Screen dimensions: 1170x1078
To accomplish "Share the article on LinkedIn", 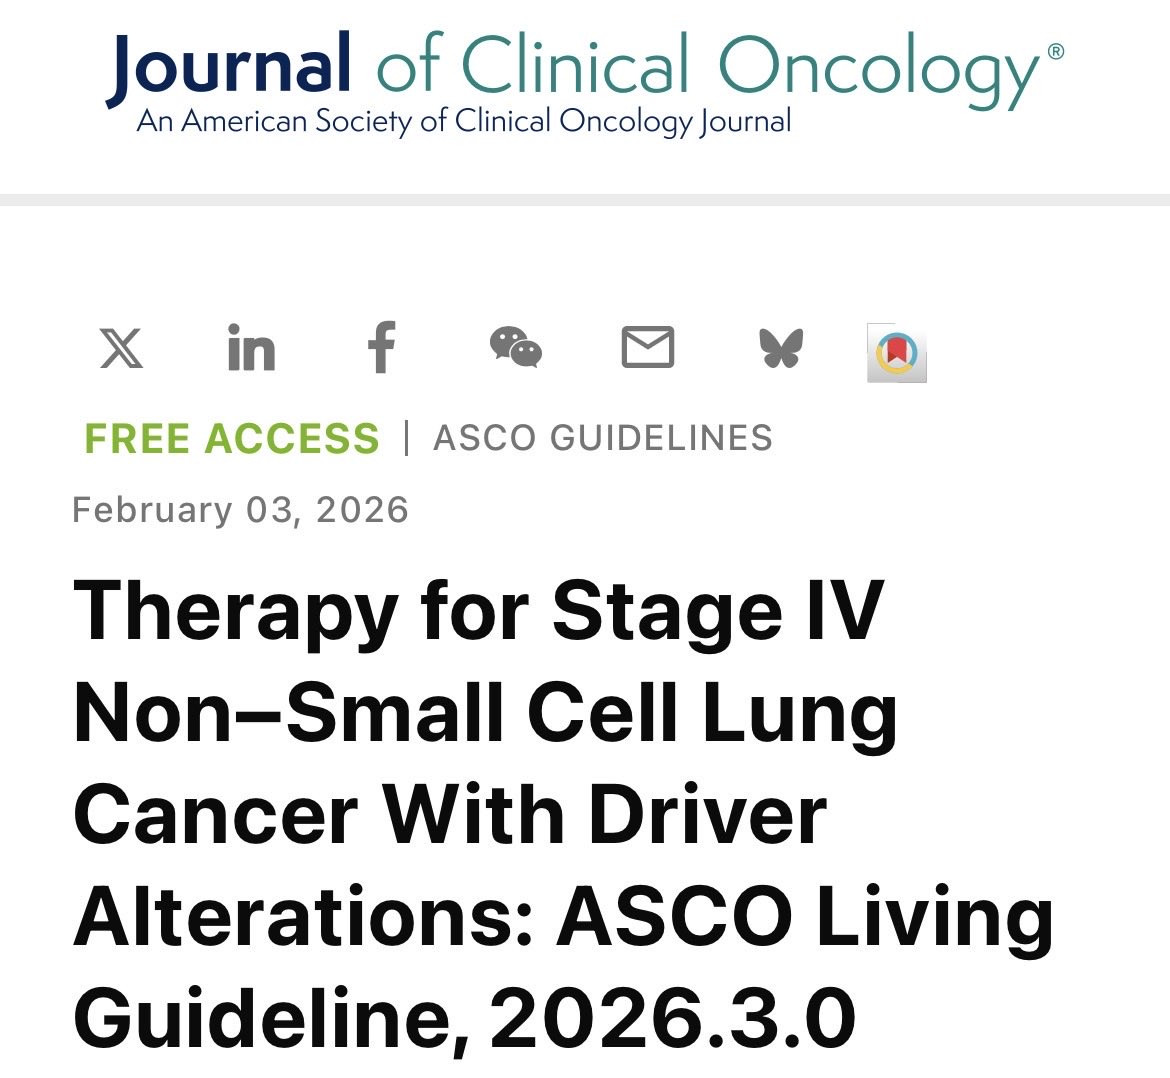I will (251, 348).
